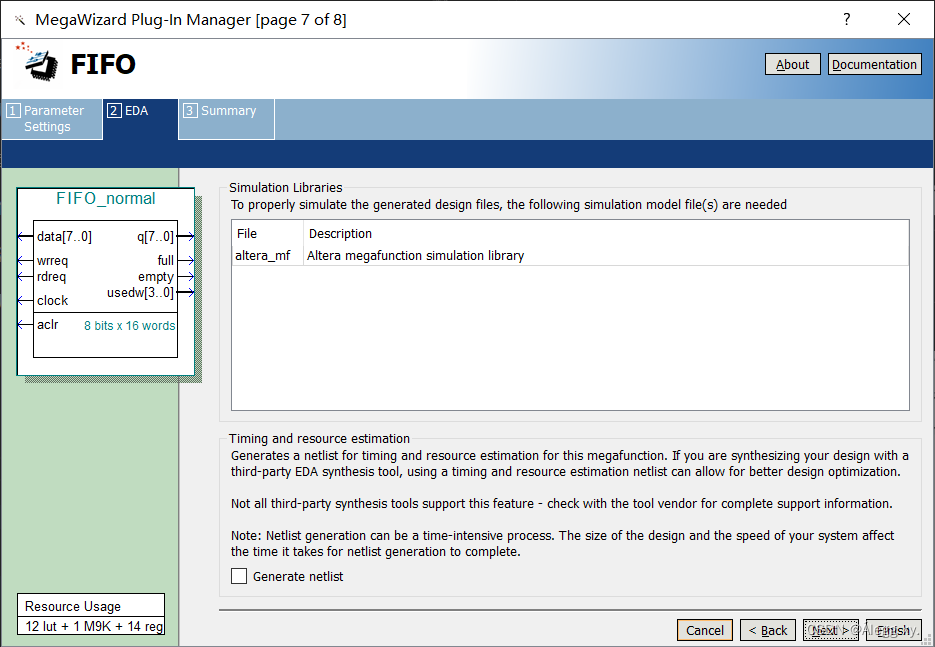Click the wizard icon in title bar
This screenshot has width=935, height=647.
pos(20,20)
